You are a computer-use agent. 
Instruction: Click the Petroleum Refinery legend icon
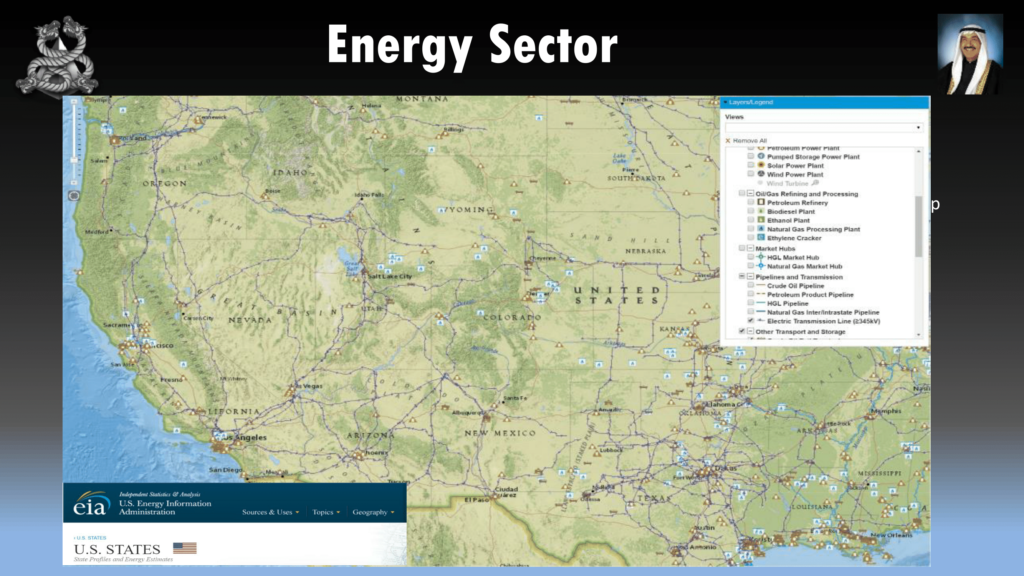coord(761,202)
